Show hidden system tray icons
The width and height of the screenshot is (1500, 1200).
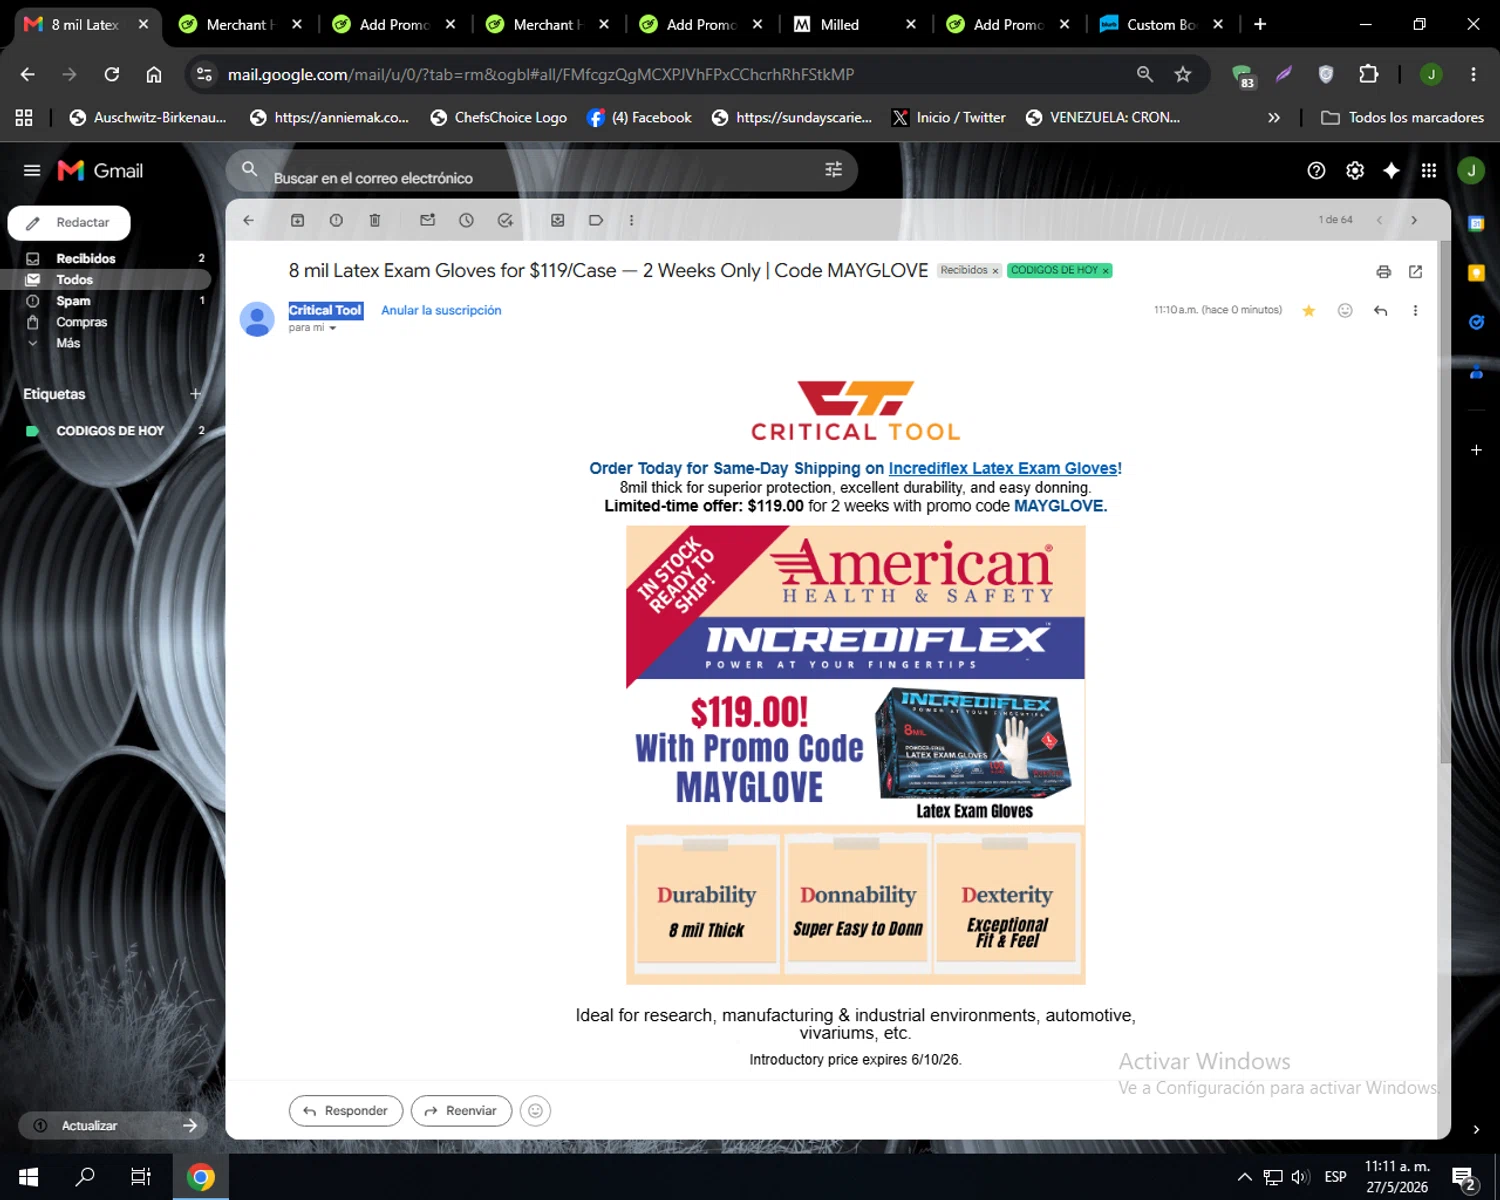click(1245, 1177)
